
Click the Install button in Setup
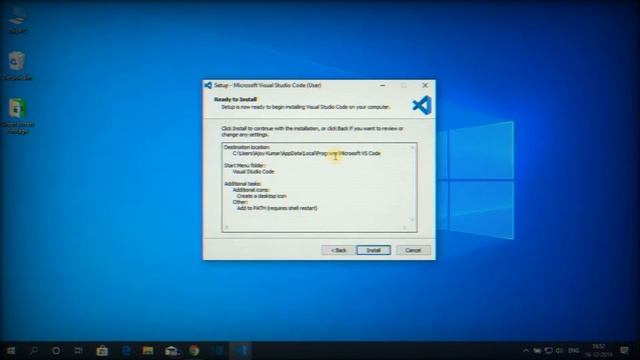coord(373,250)
